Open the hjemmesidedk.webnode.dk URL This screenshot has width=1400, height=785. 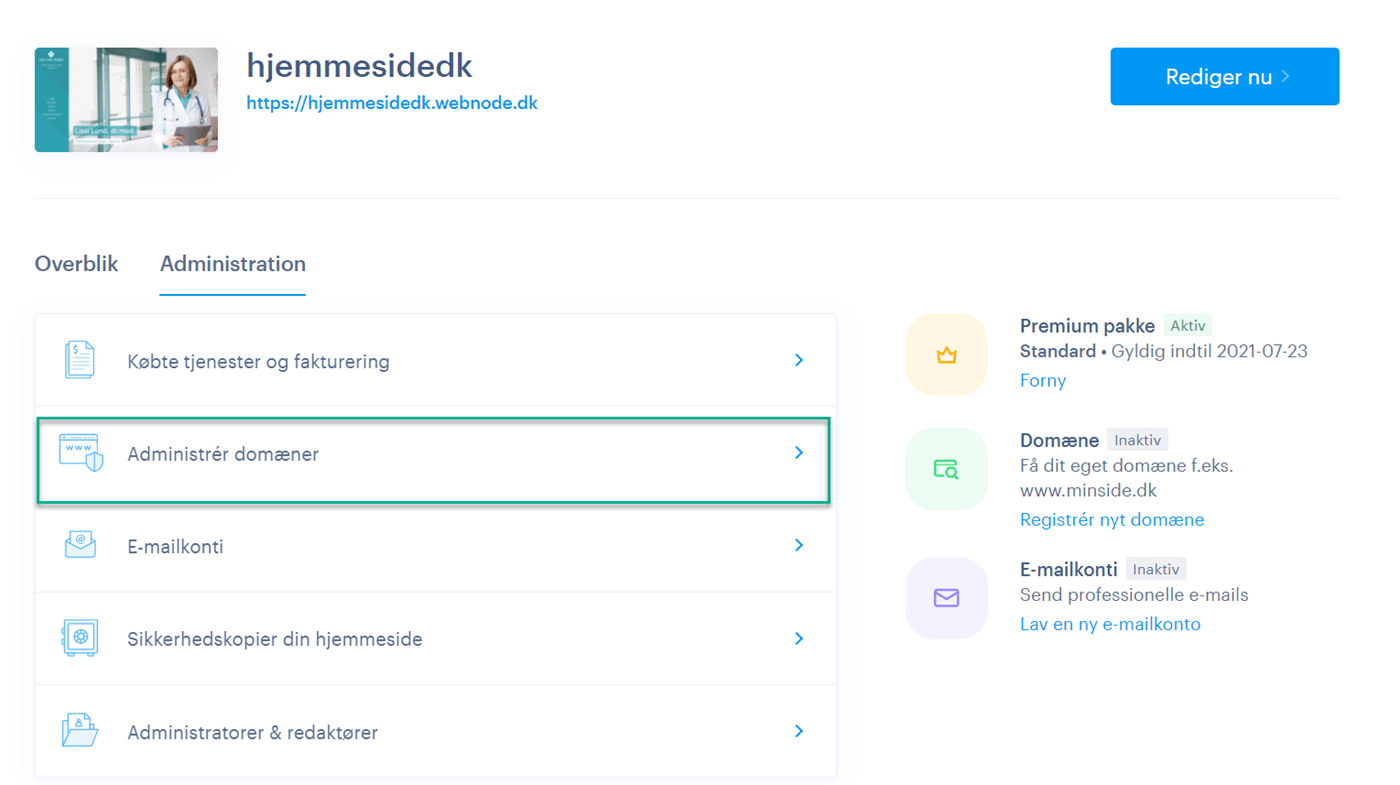tap(392, 102)
